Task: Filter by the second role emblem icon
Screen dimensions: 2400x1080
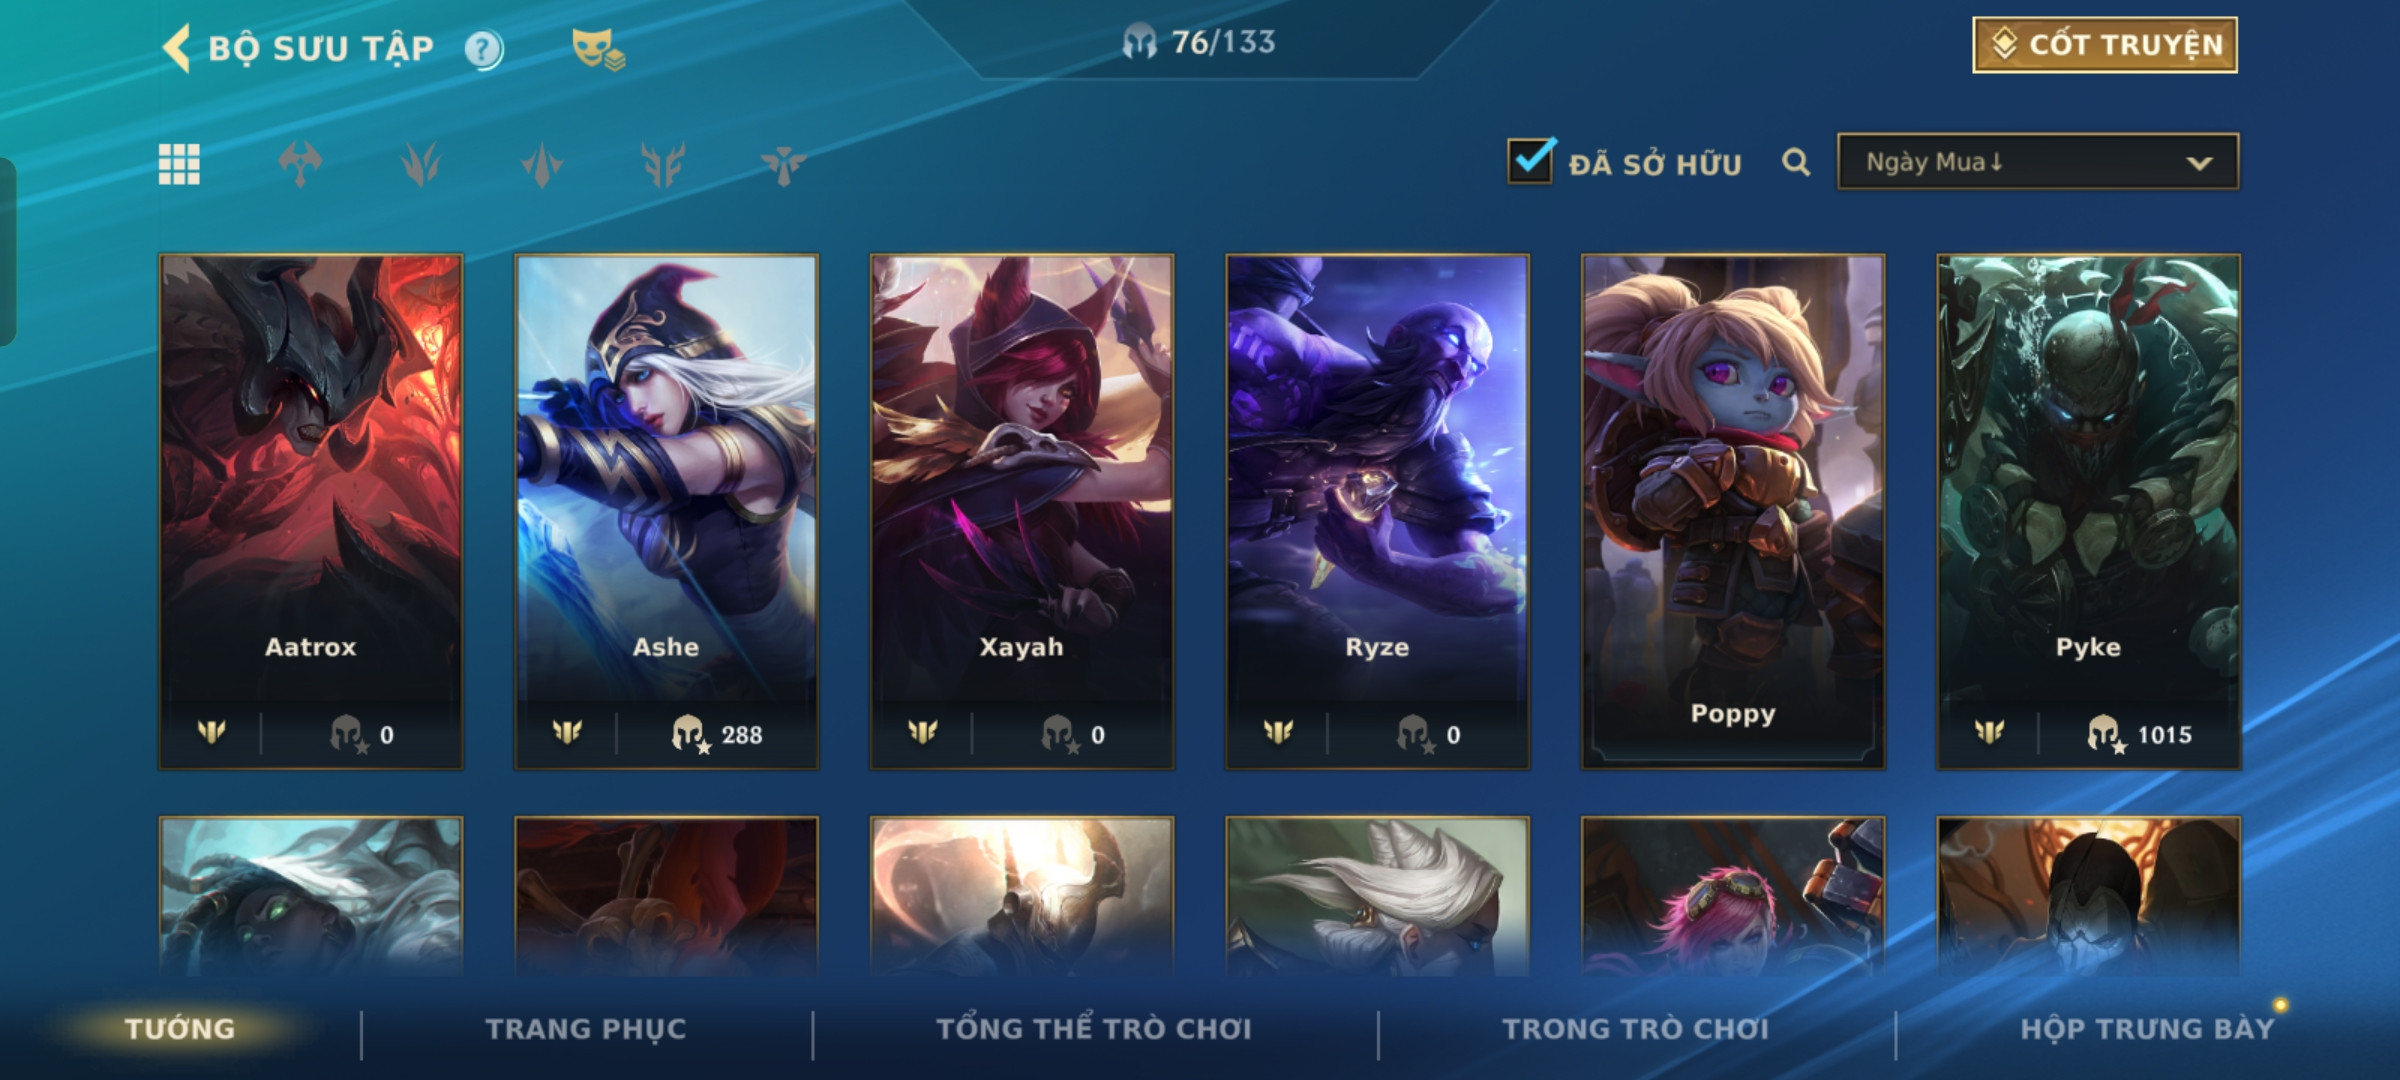Action: pos(421,164)
